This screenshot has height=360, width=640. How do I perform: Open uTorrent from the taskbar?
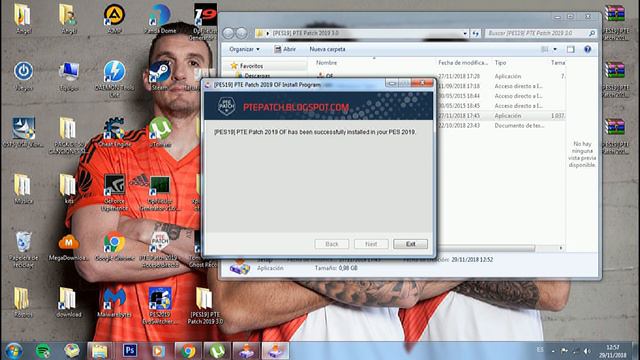(217, 351)
